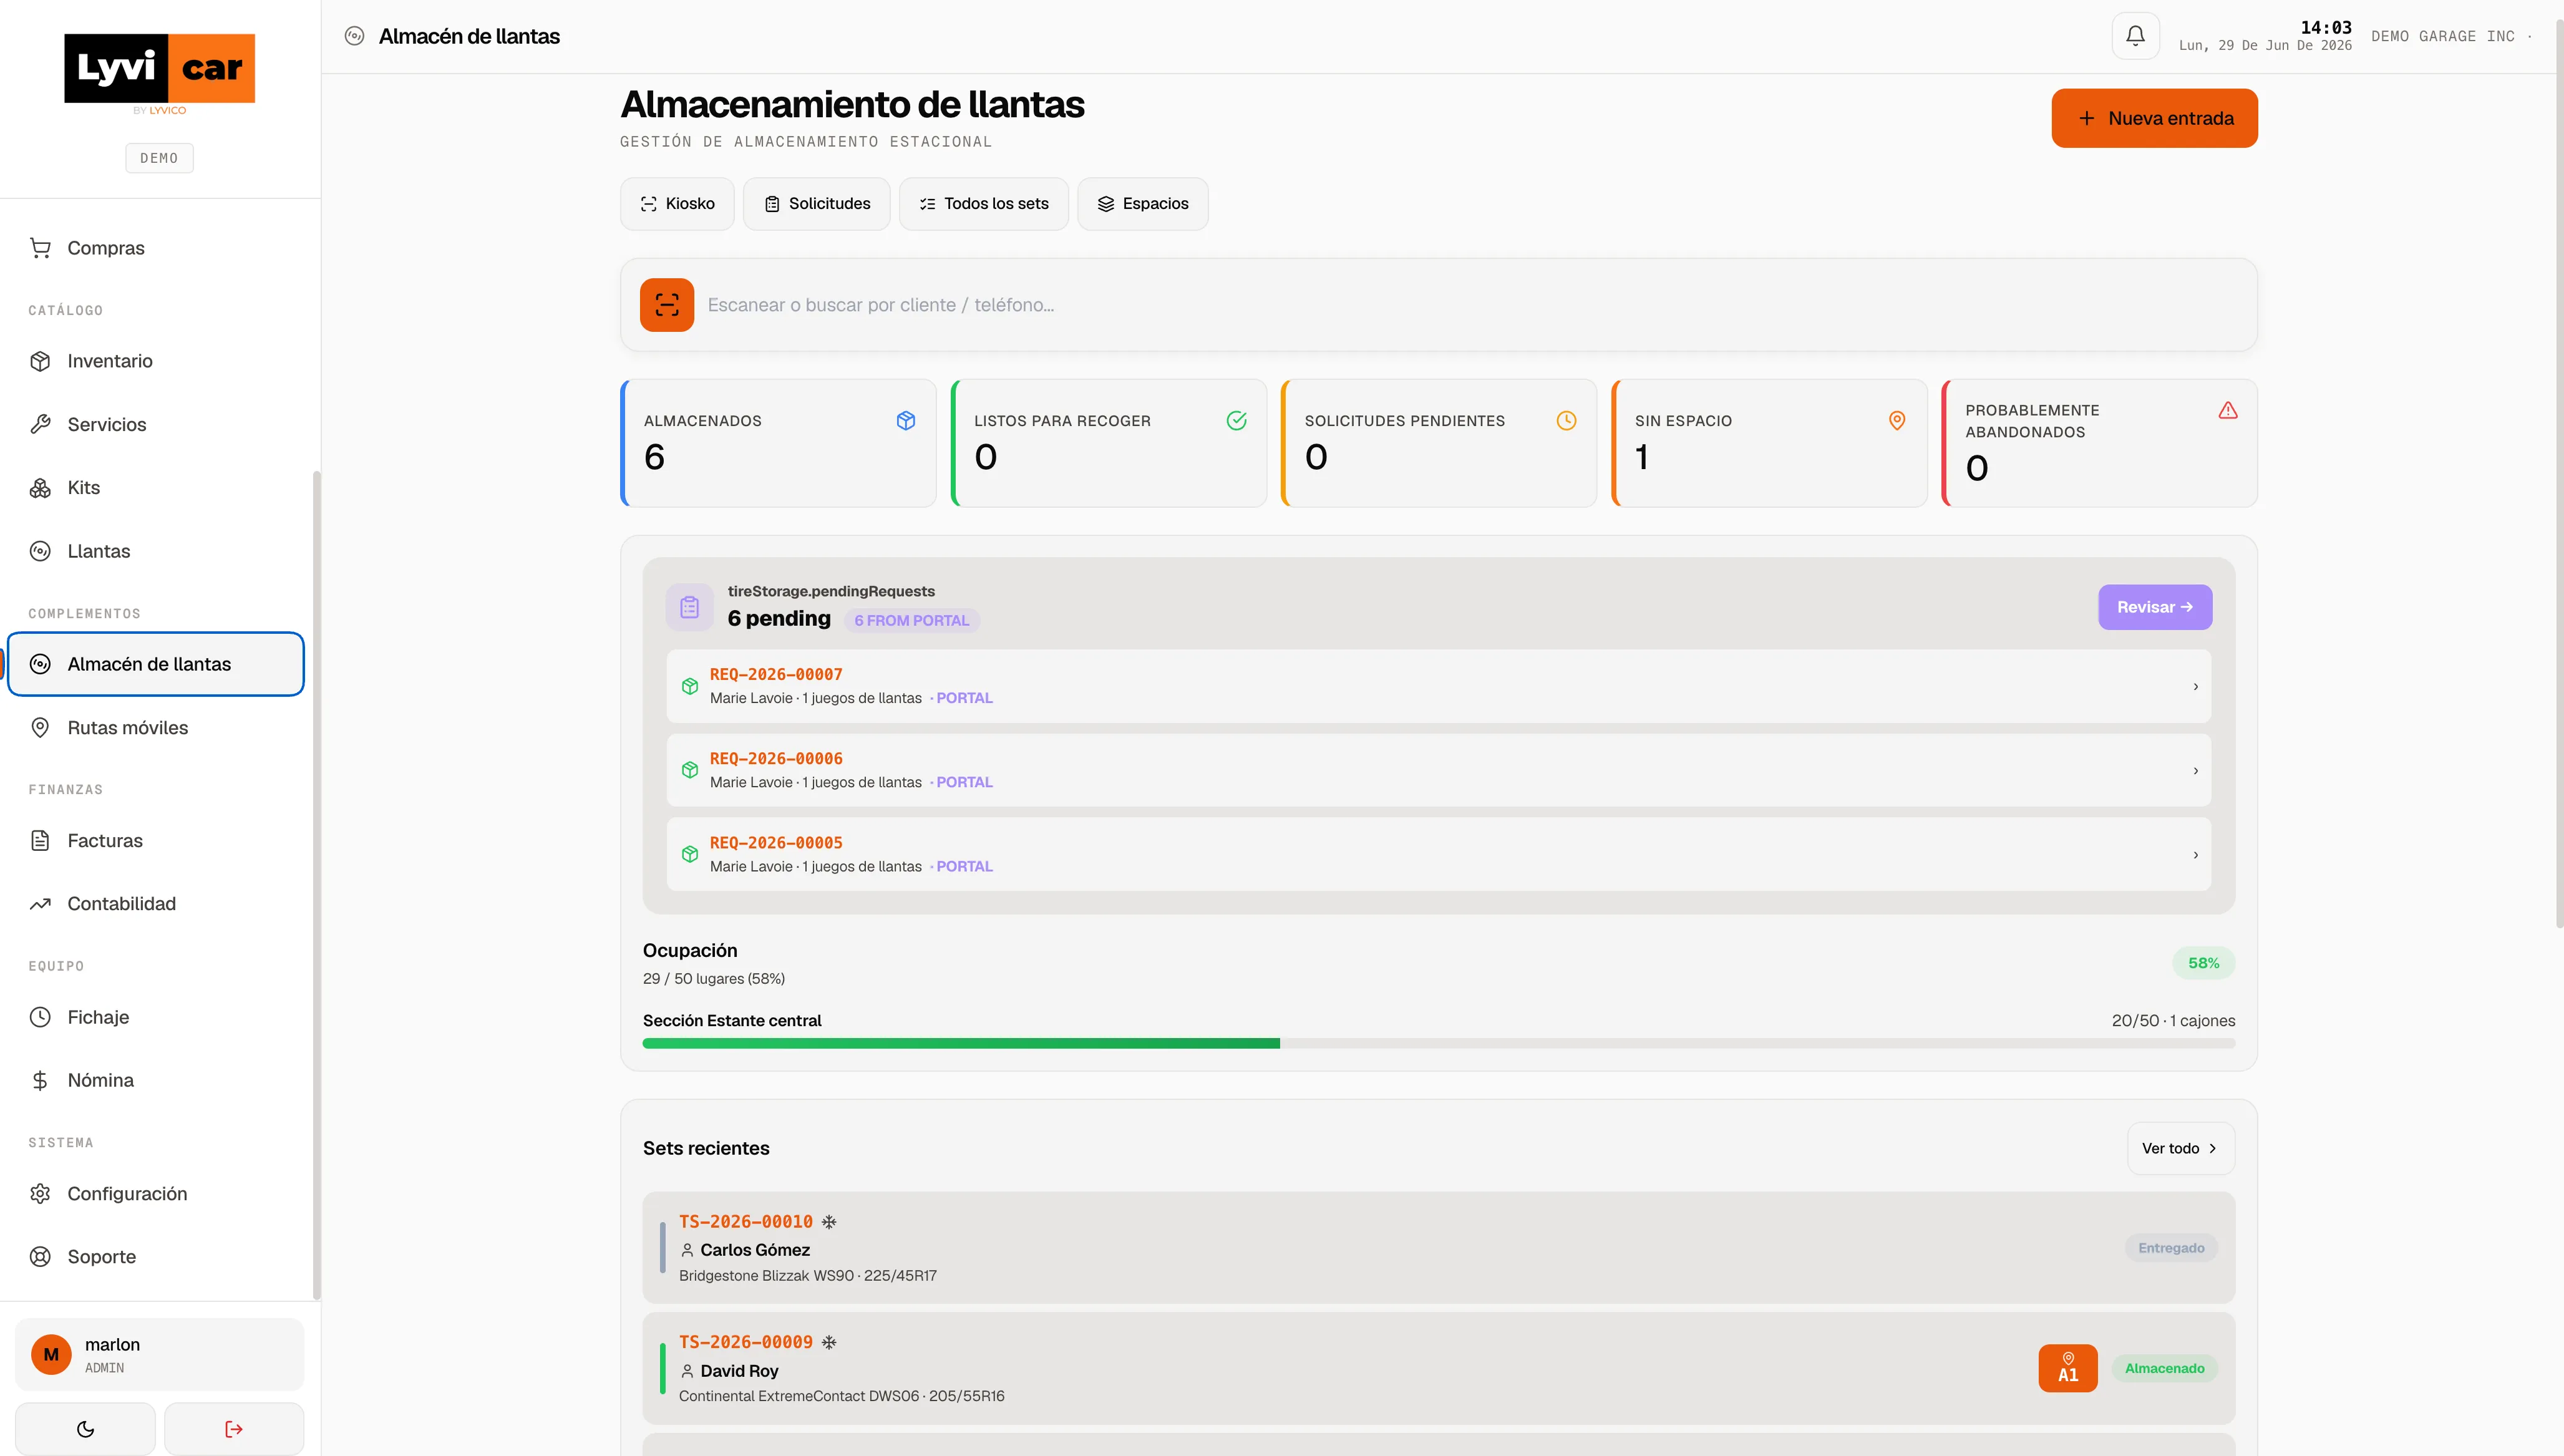Click the pending requests clipboard icon

690,607
